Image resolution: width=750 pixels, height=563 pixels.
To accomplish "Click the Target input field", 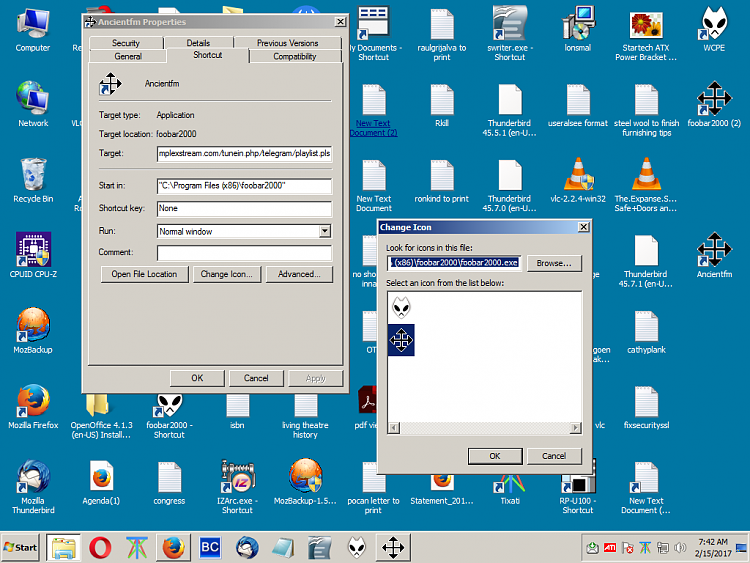I will (244, 154).
